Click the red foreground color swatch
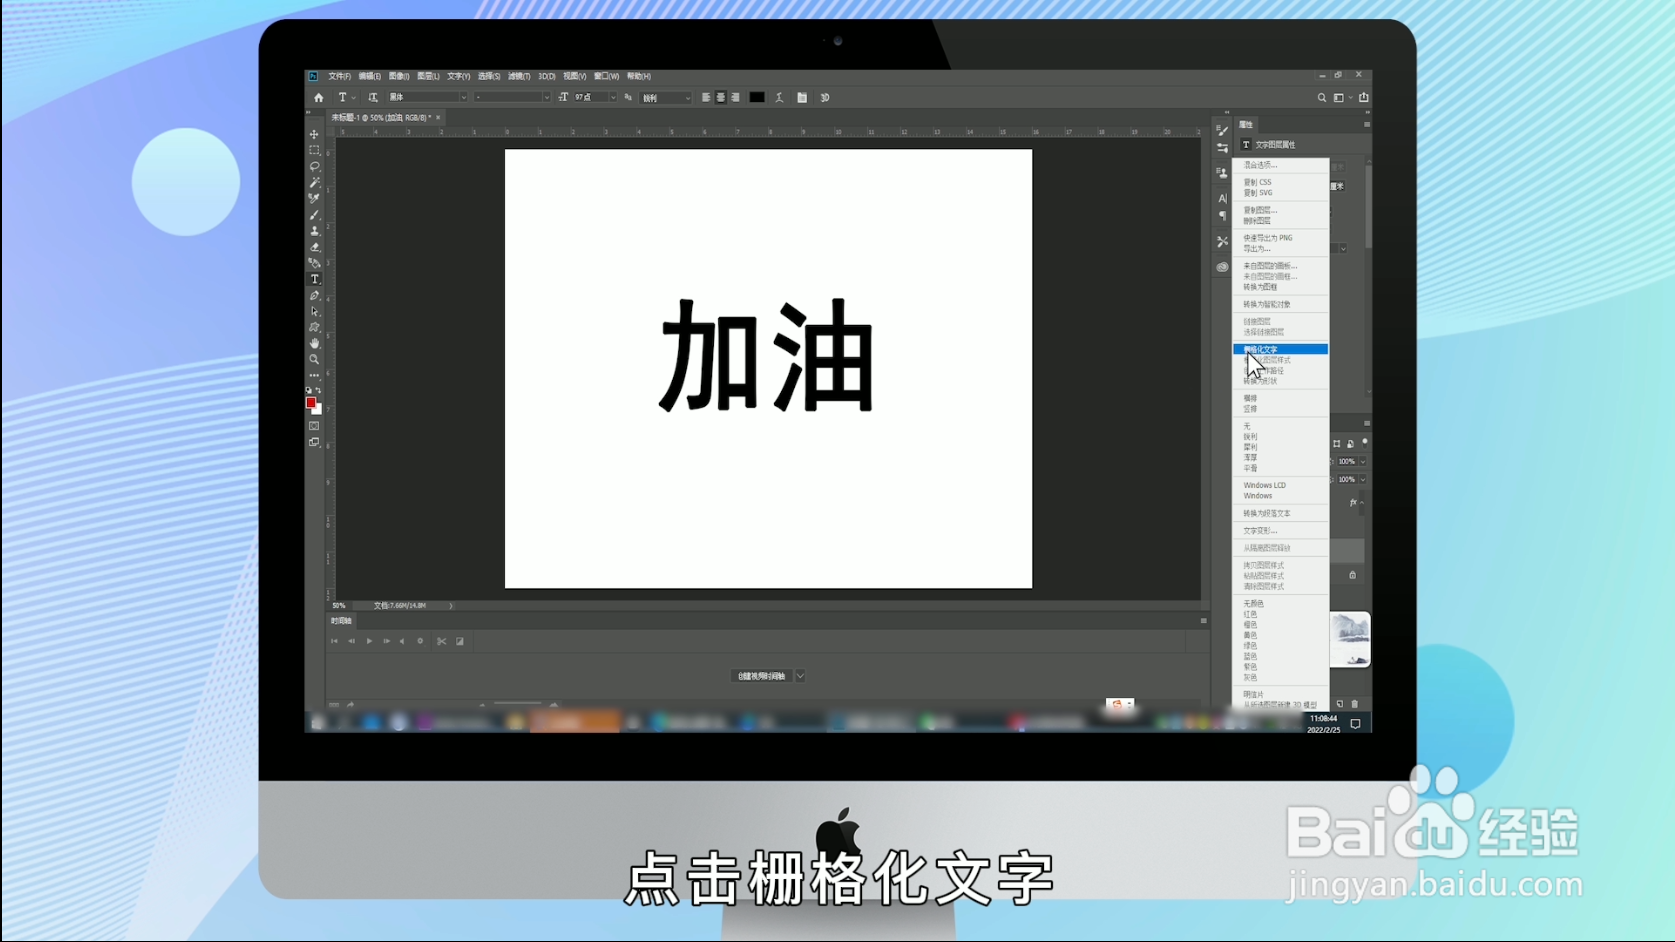Screen dimensions: 1675x942 click(x=312, y=404)
